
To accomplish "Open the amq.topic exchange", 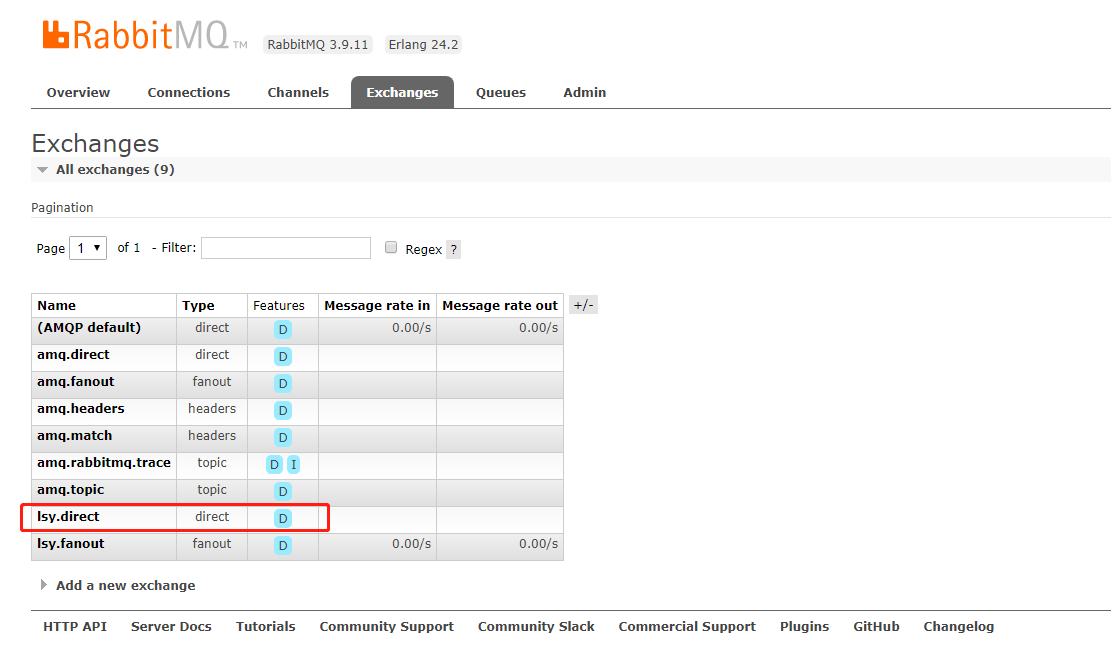I will tap(70, 489).
